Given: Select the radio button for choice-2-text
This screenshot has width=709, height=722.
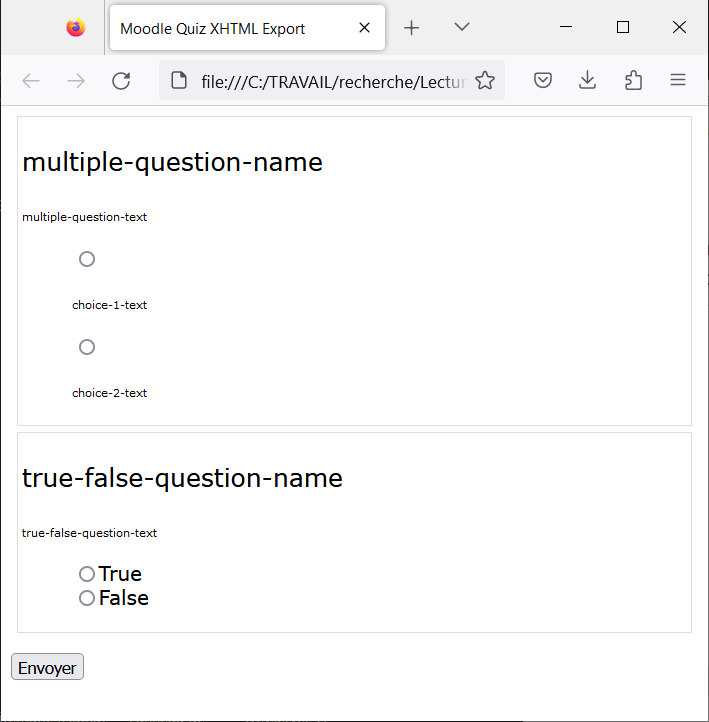Looking at the screenshot, I should pos(87,347).
